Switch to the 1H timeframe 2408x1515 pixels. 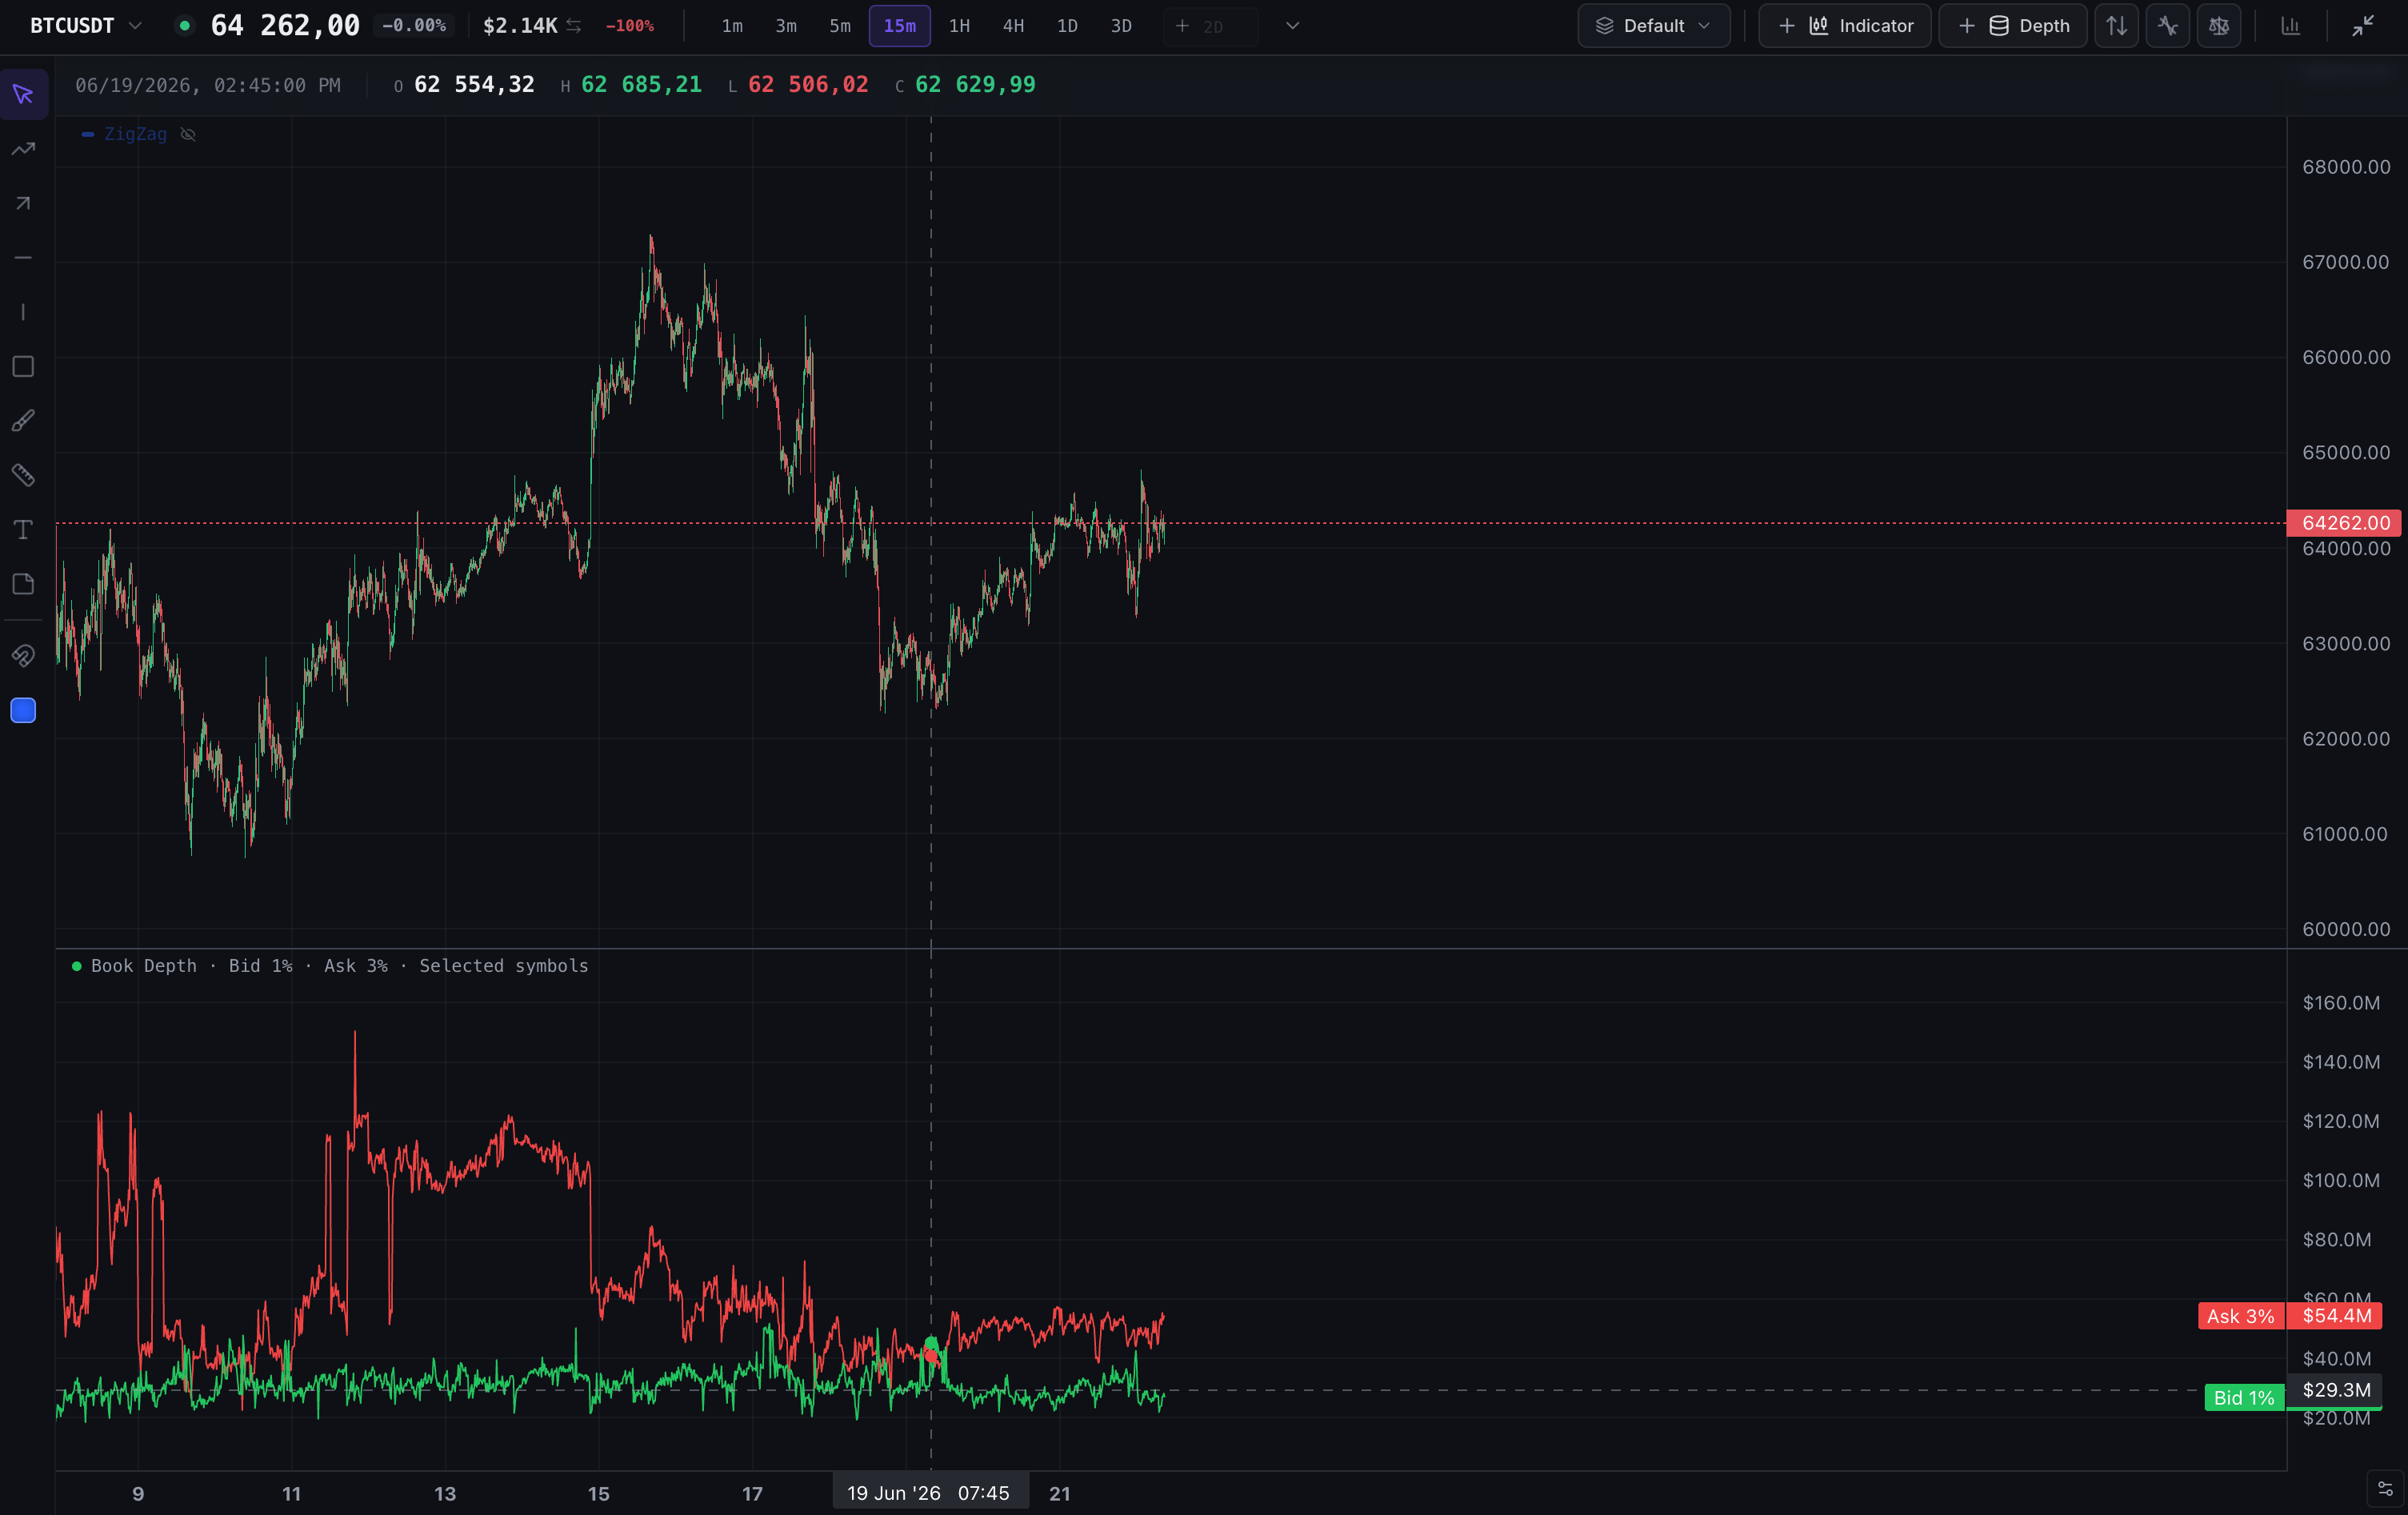coord(959,26)
